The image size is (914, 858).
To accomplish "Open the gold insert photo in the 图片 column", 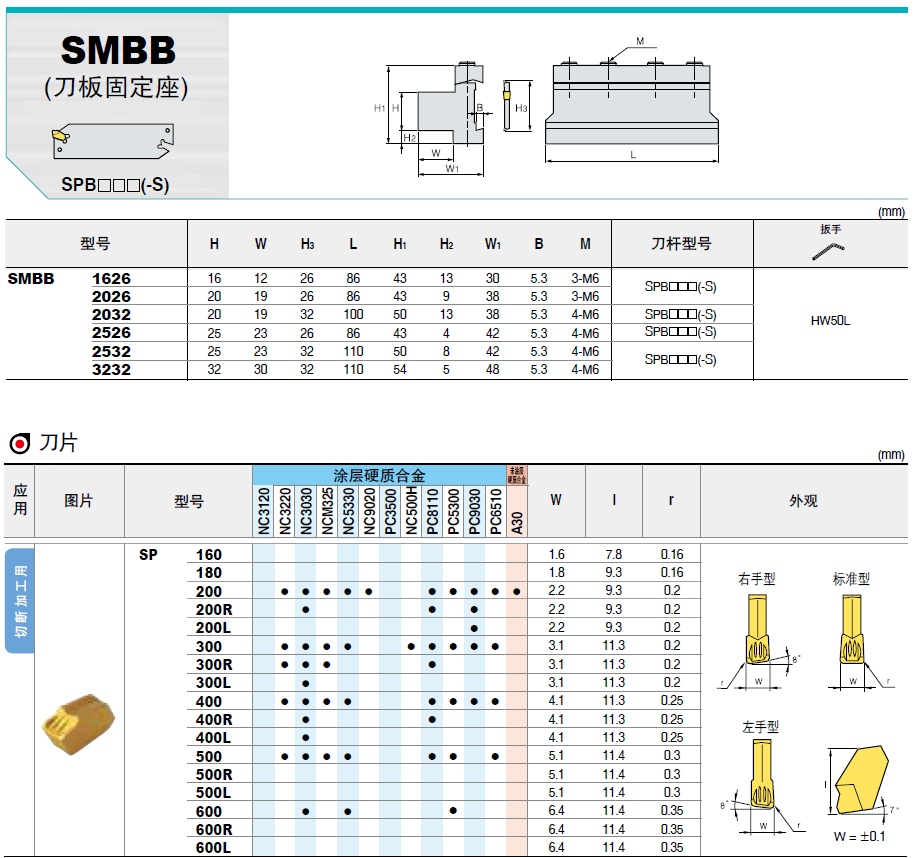I will pos(78,722).
